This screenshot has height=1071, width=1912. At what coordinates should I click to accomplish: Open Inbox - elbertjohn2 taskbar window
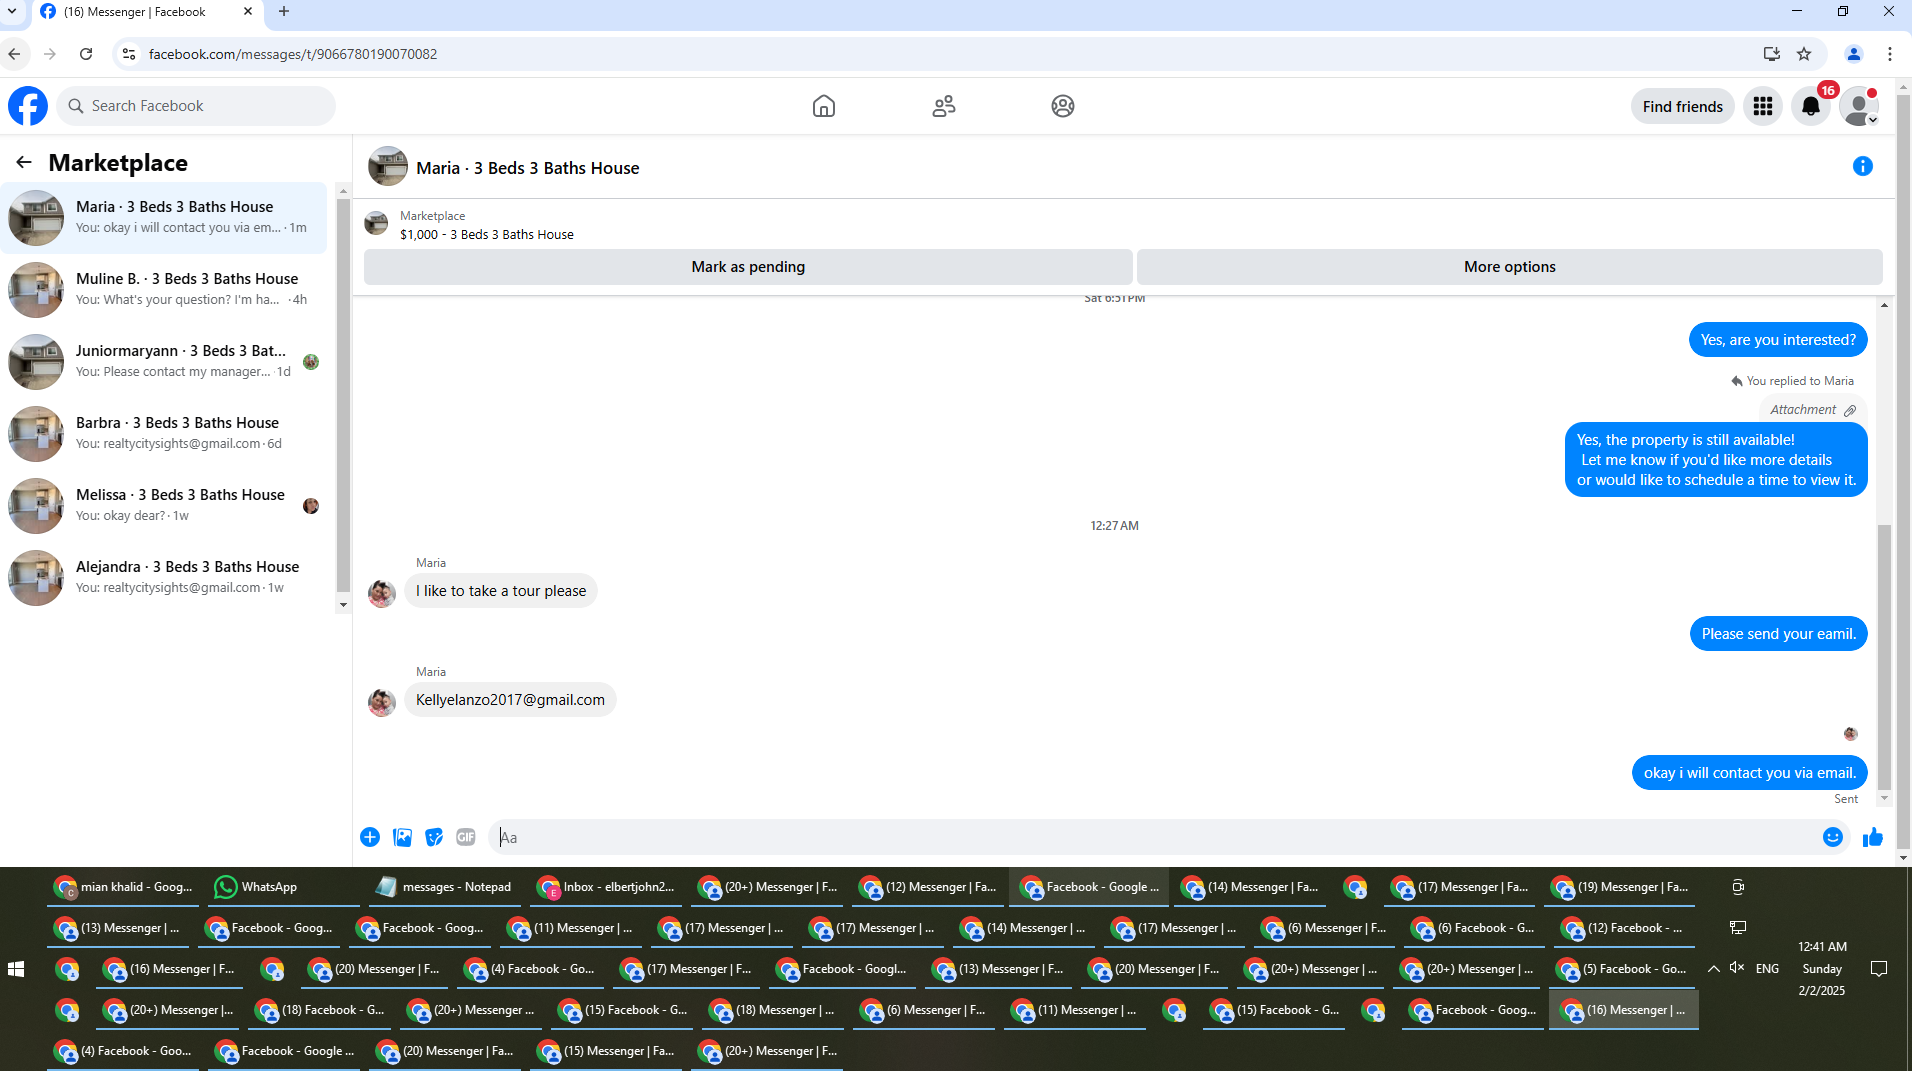tap(606, 887)
